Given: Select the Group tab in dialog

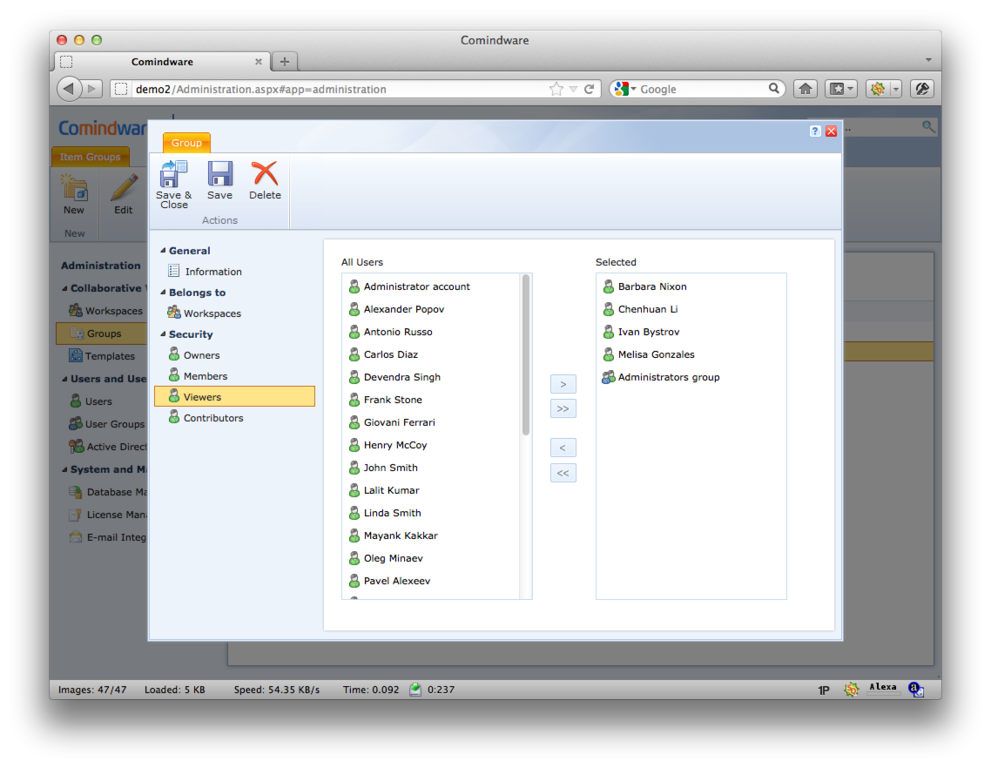Looking at the screenshot, I should click(186, 143).
